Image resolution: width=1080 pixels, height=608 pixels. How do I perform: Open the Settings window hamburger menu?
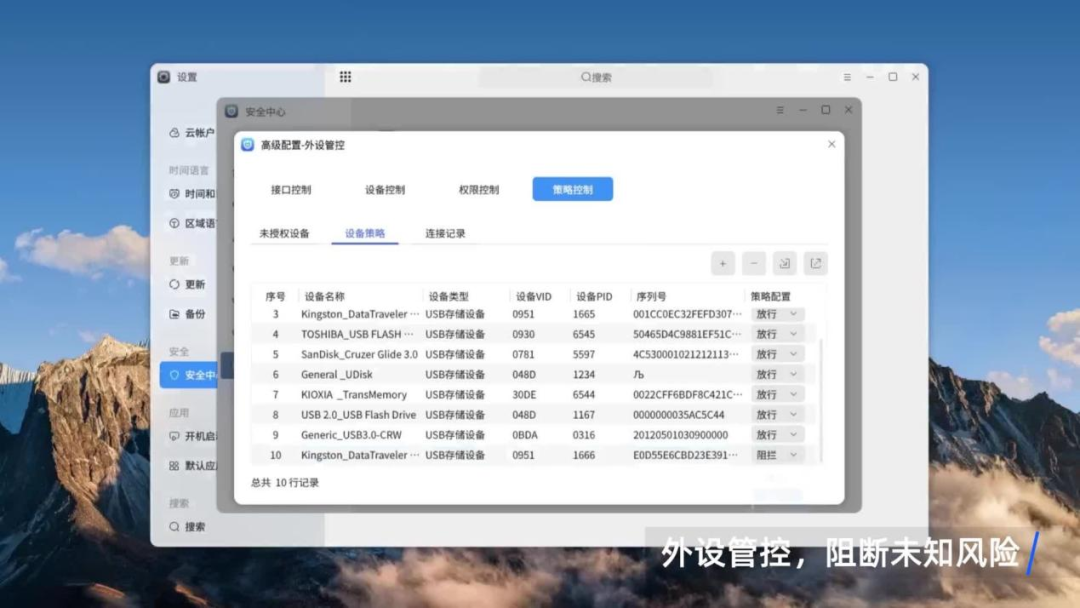click(847, 77)
